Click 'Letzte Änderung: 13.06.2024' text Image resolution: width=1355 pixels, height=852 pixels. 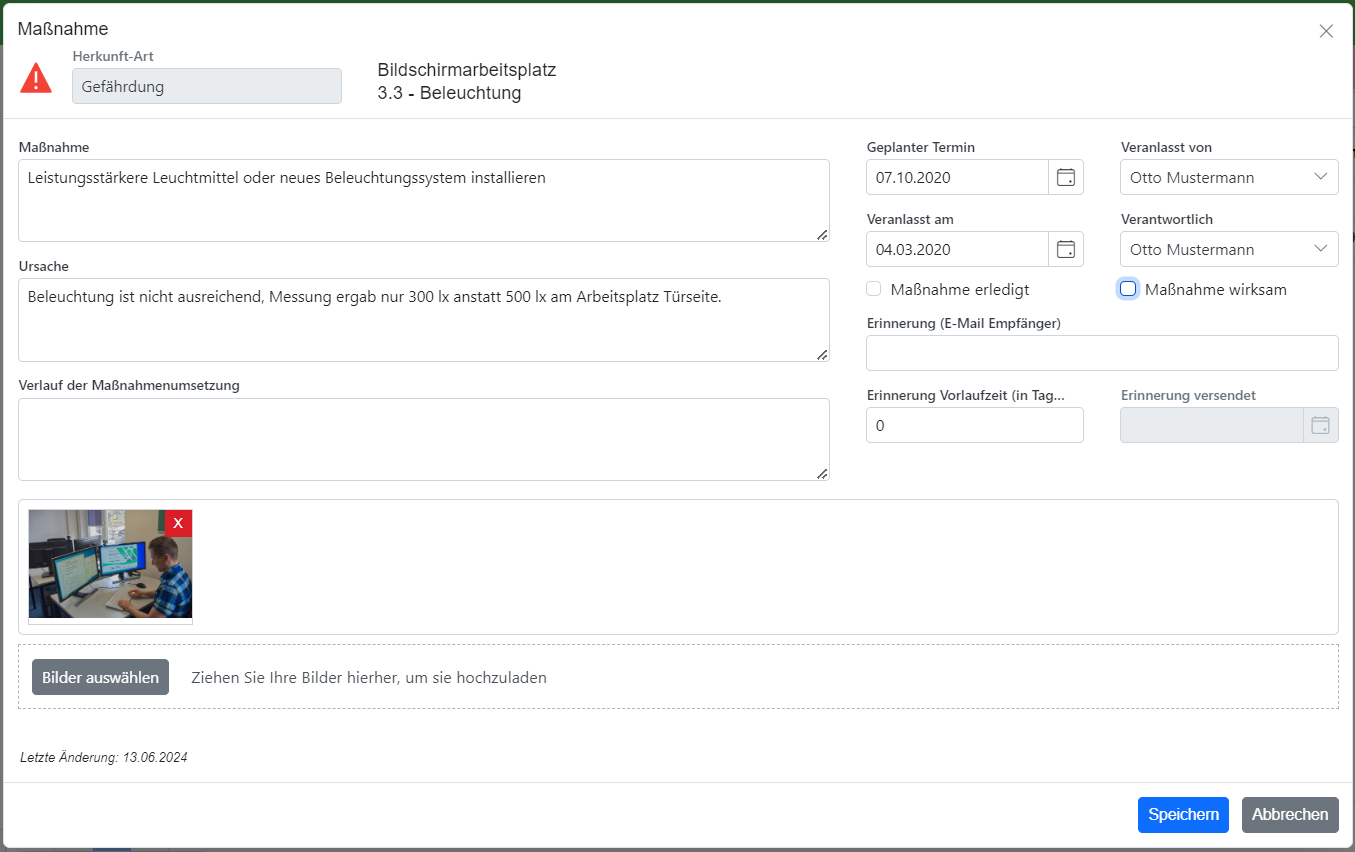(104, 758)
